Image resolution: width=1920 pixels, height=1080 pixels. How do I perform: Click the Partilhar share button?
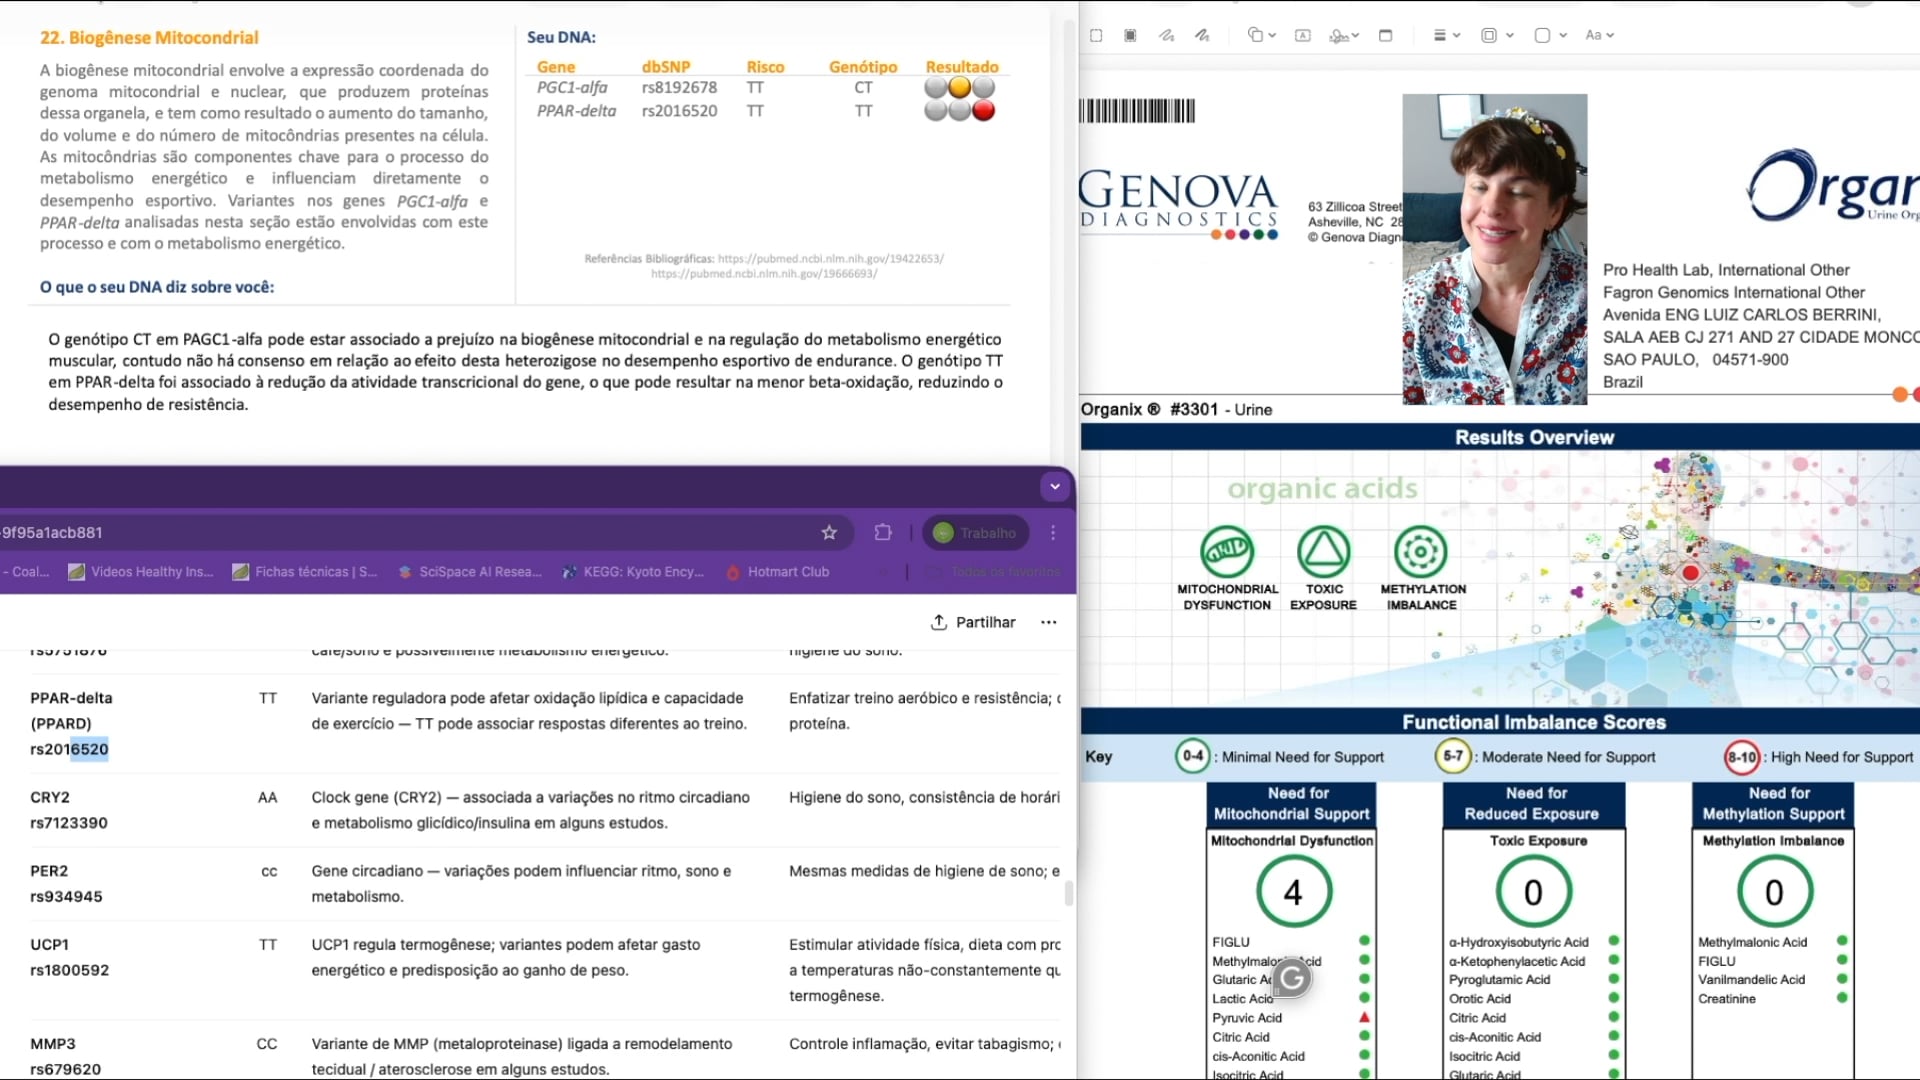point(973,622)
